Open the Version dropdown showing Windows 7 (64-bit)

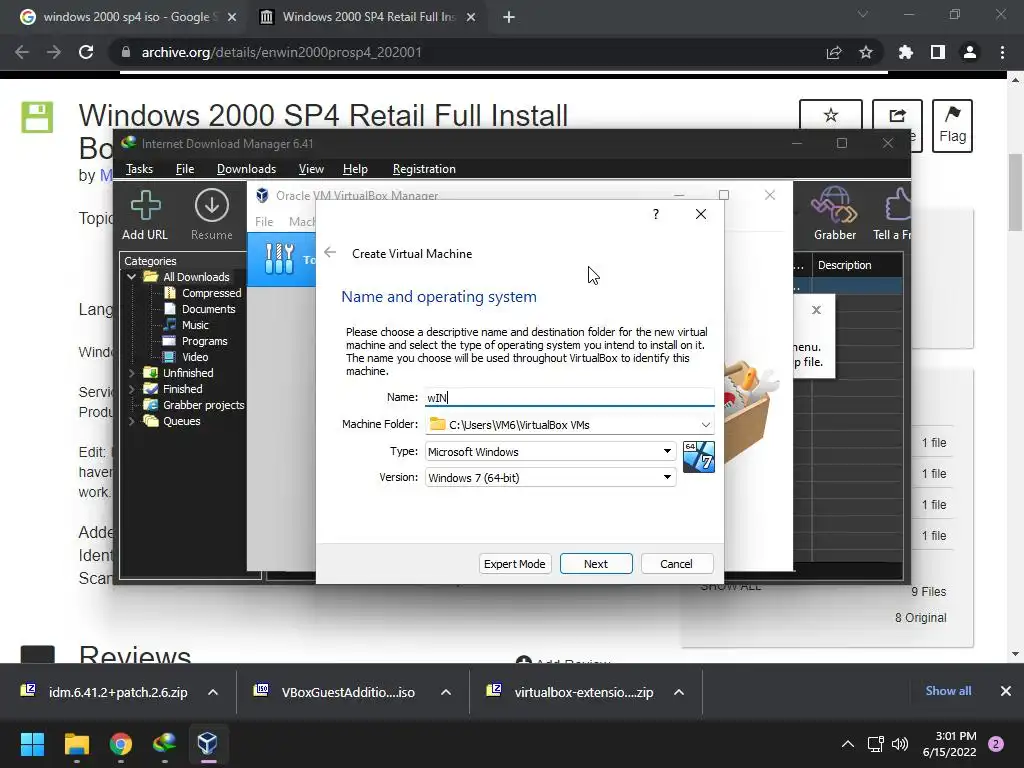pos(551,477)
